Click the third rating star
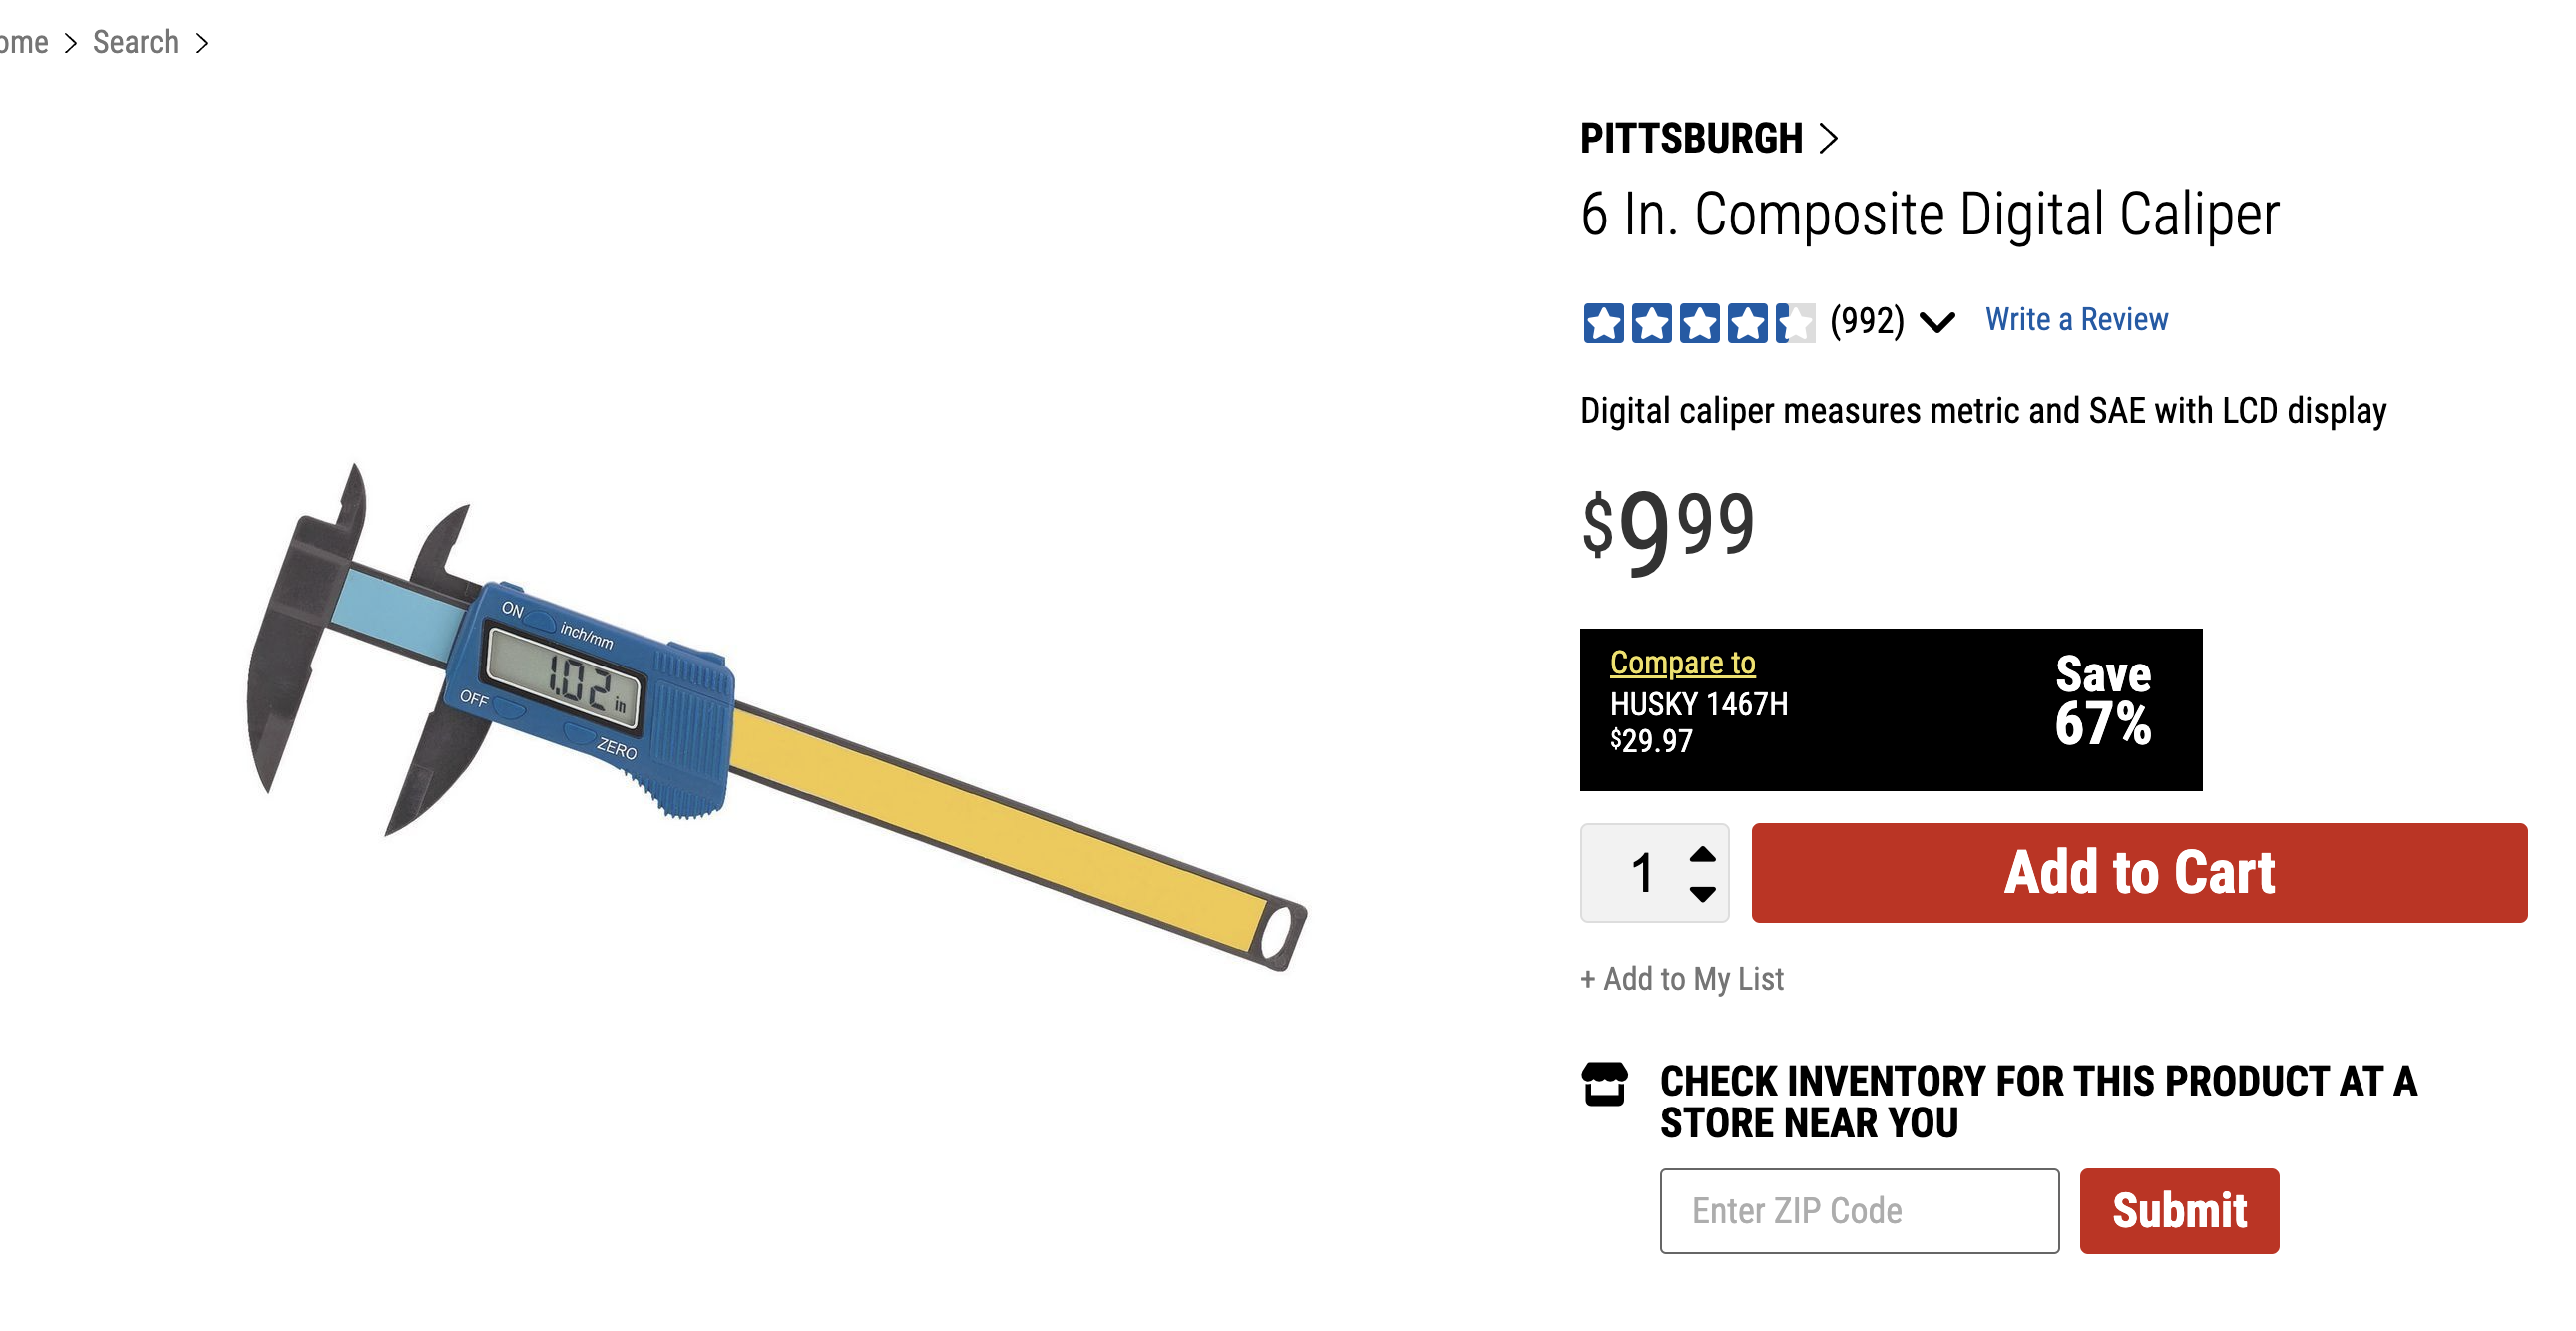Image resolution: width=2576 pixels, height=1331 pixels. 1699,323
